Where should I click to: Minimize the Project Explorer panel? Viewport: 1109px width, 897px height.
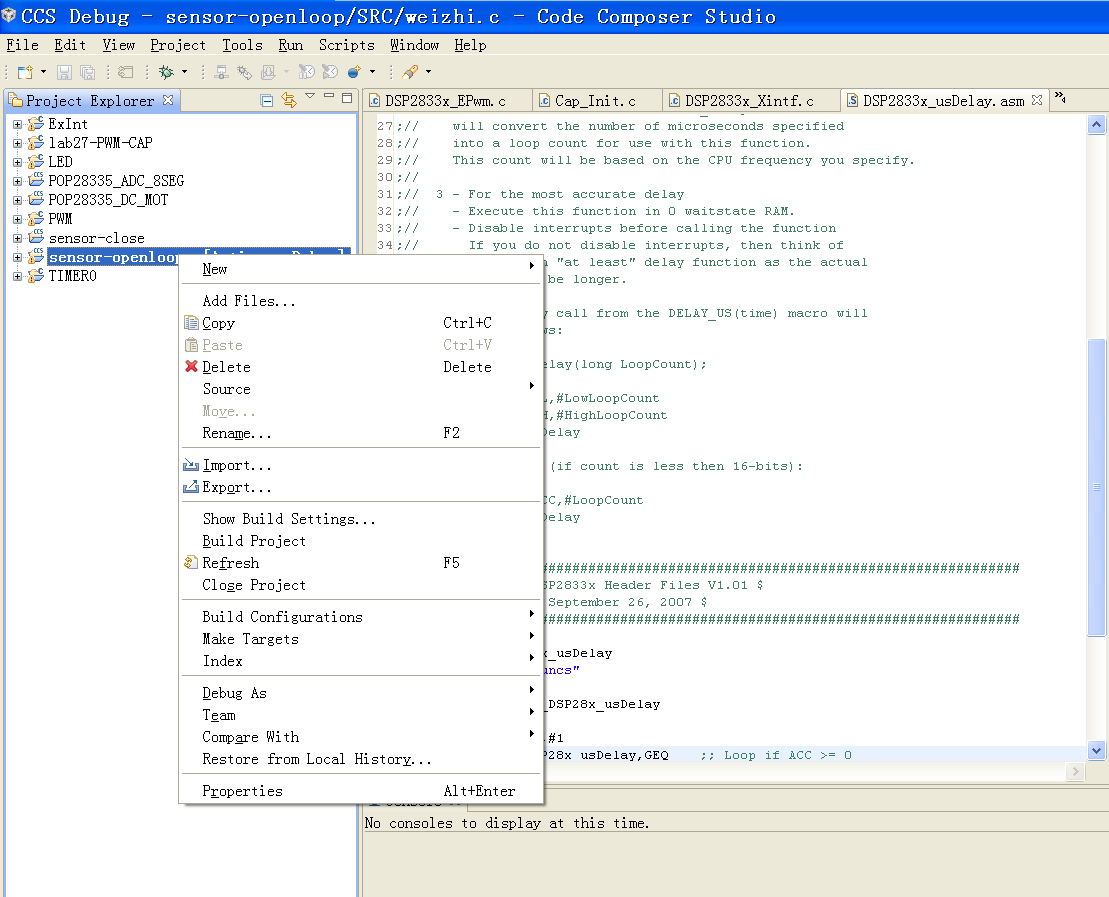coord(329,96)
